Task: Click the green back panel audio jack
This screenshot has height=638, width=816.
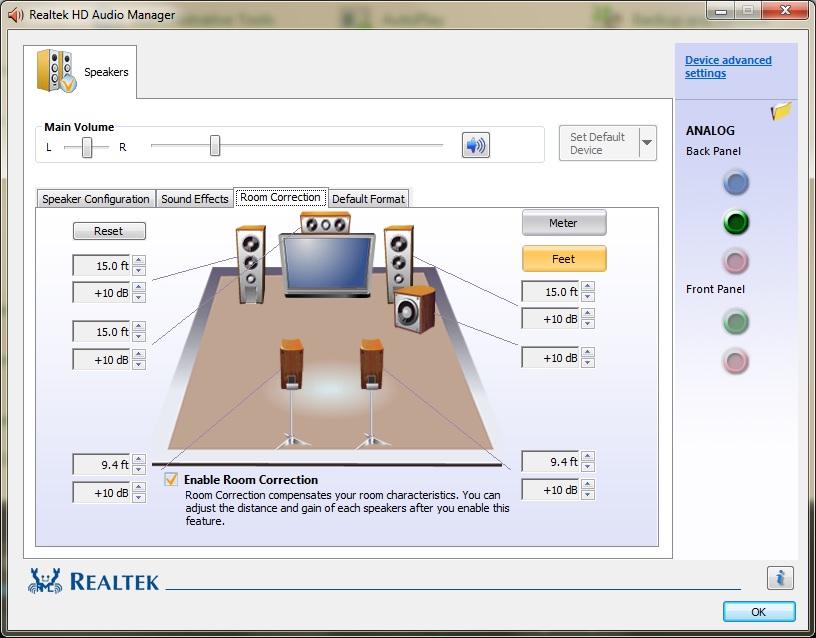Action: 736,222
